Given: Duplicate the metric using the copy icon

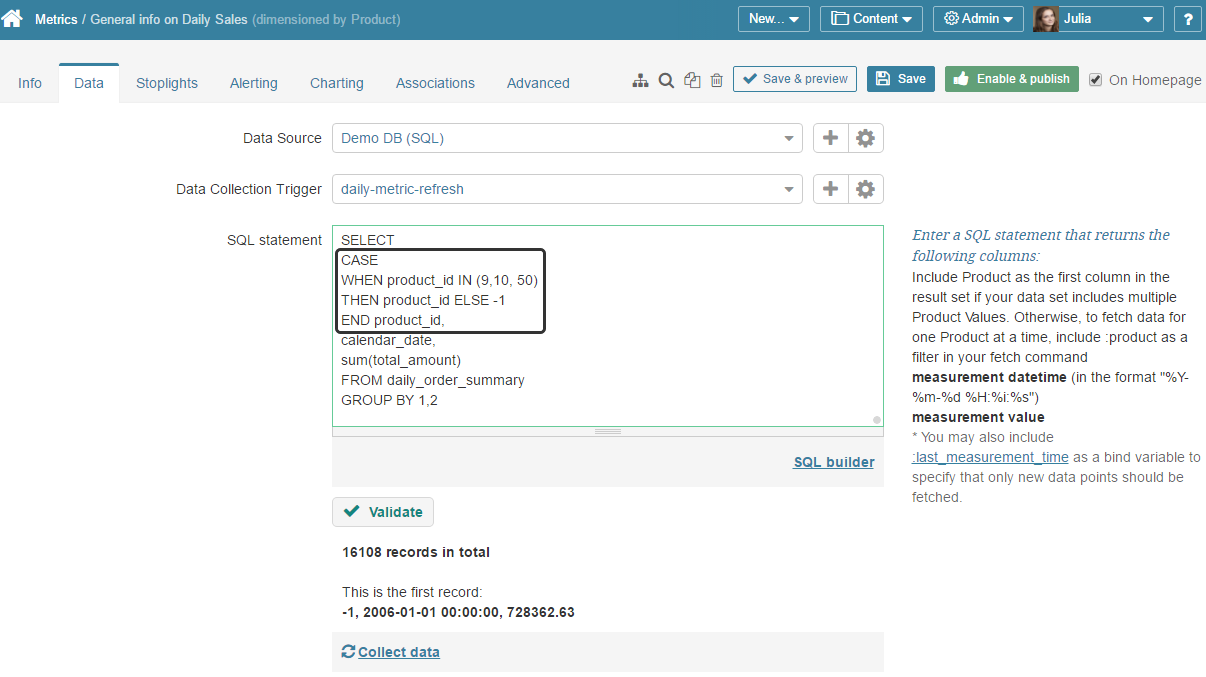Looking at the screenshot, I should [692, 79].
